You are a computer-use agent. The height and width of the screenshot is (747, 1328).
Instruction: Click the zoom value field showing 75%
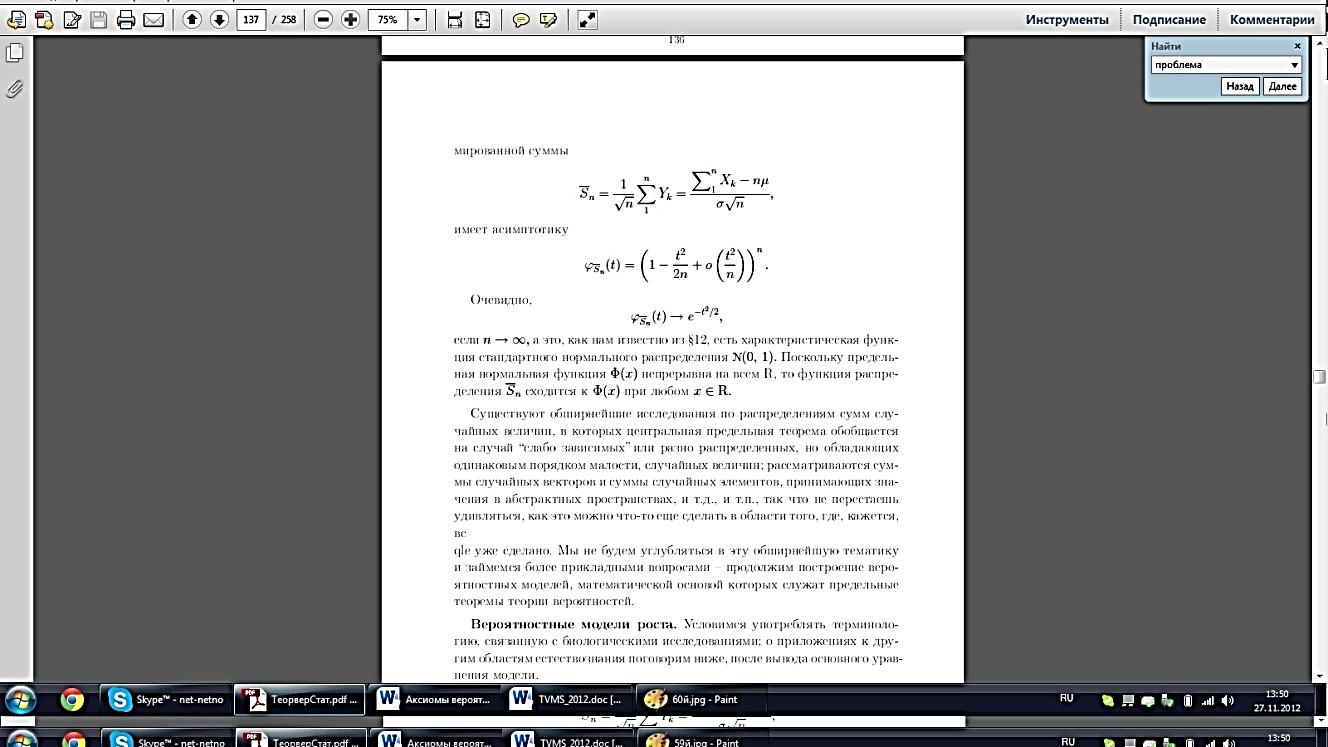coord(388,19)
